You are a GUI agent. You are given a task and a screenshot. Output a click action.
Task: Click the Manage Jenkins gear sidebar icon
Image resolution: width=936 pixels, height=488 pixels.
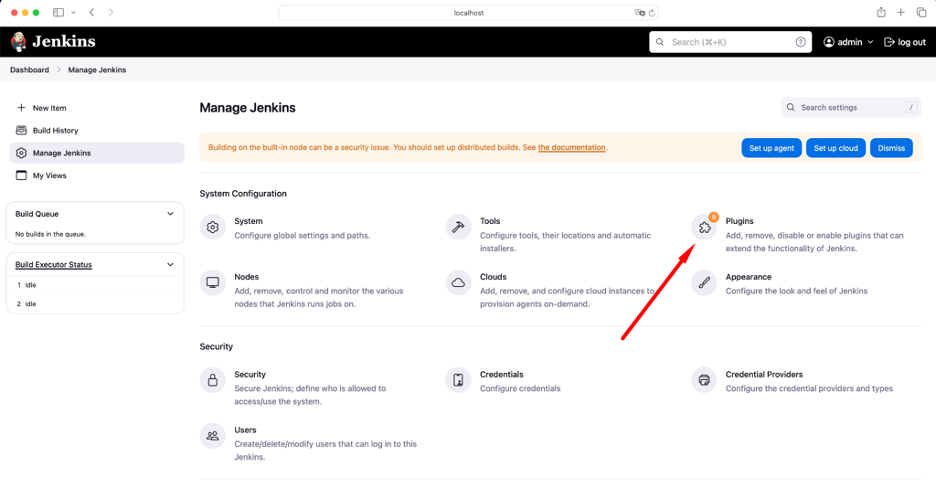[21, 153]
